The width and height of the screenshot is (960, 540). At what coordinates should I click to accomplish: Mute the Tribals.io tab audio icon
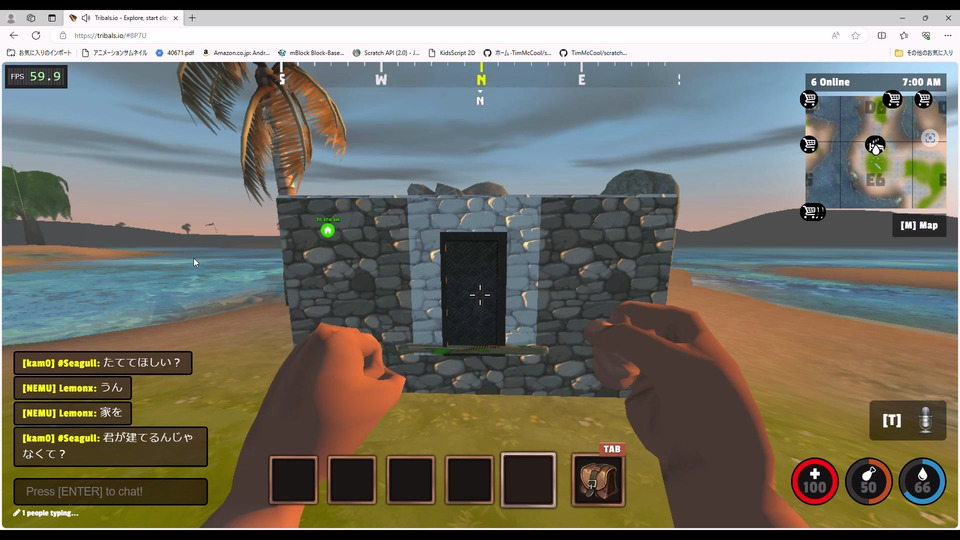[86, 18]
